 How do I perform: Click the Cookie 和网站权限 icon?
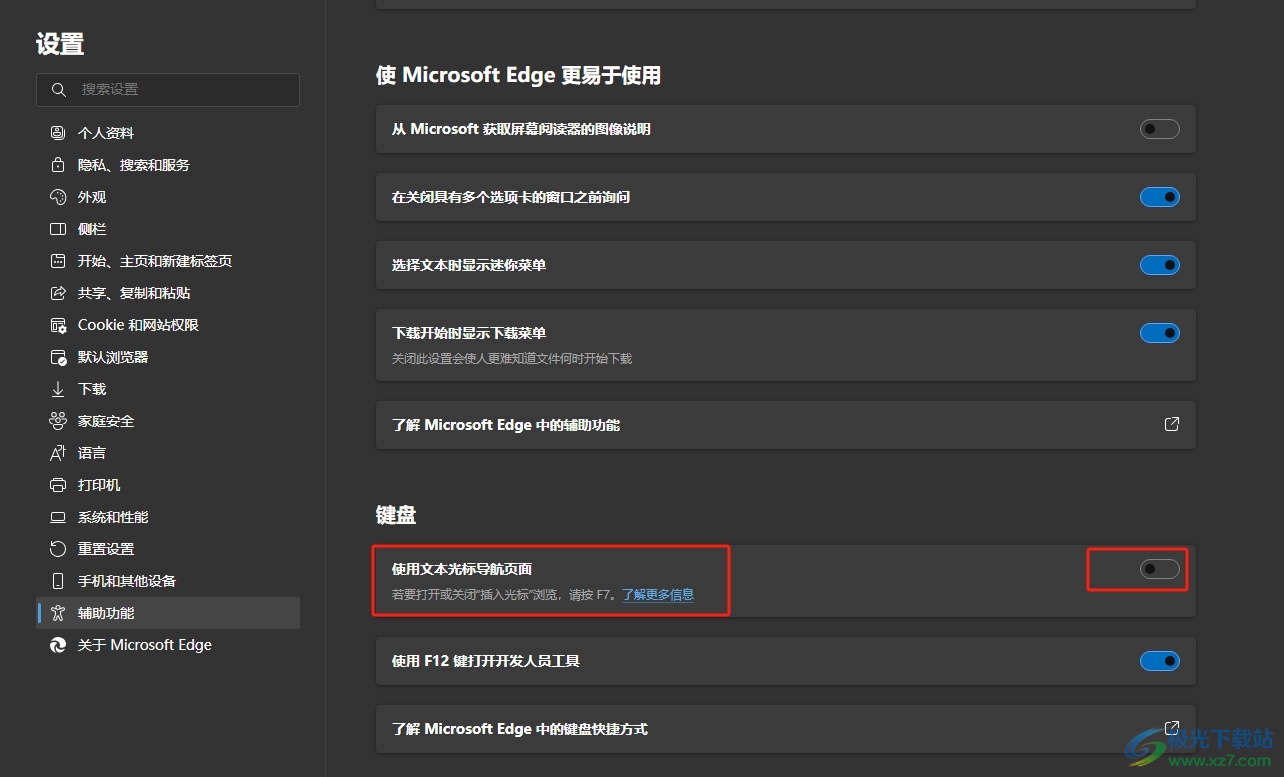click(58, 325)
